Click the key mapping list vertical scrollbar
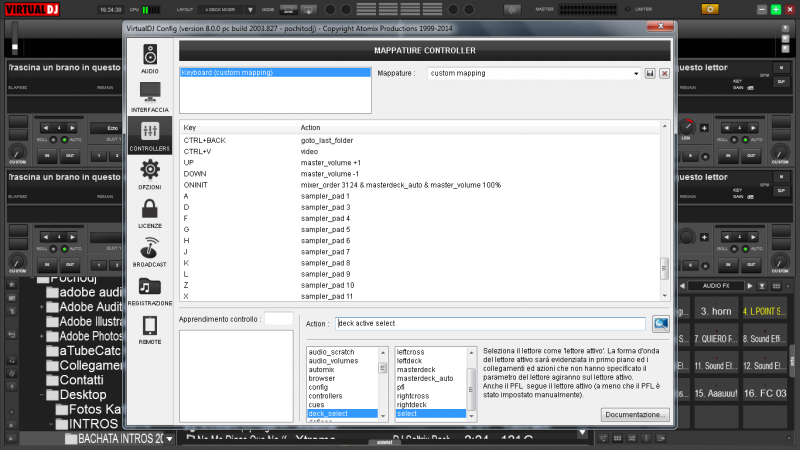Viewport: 800px width, 450px height. point(663,268)
